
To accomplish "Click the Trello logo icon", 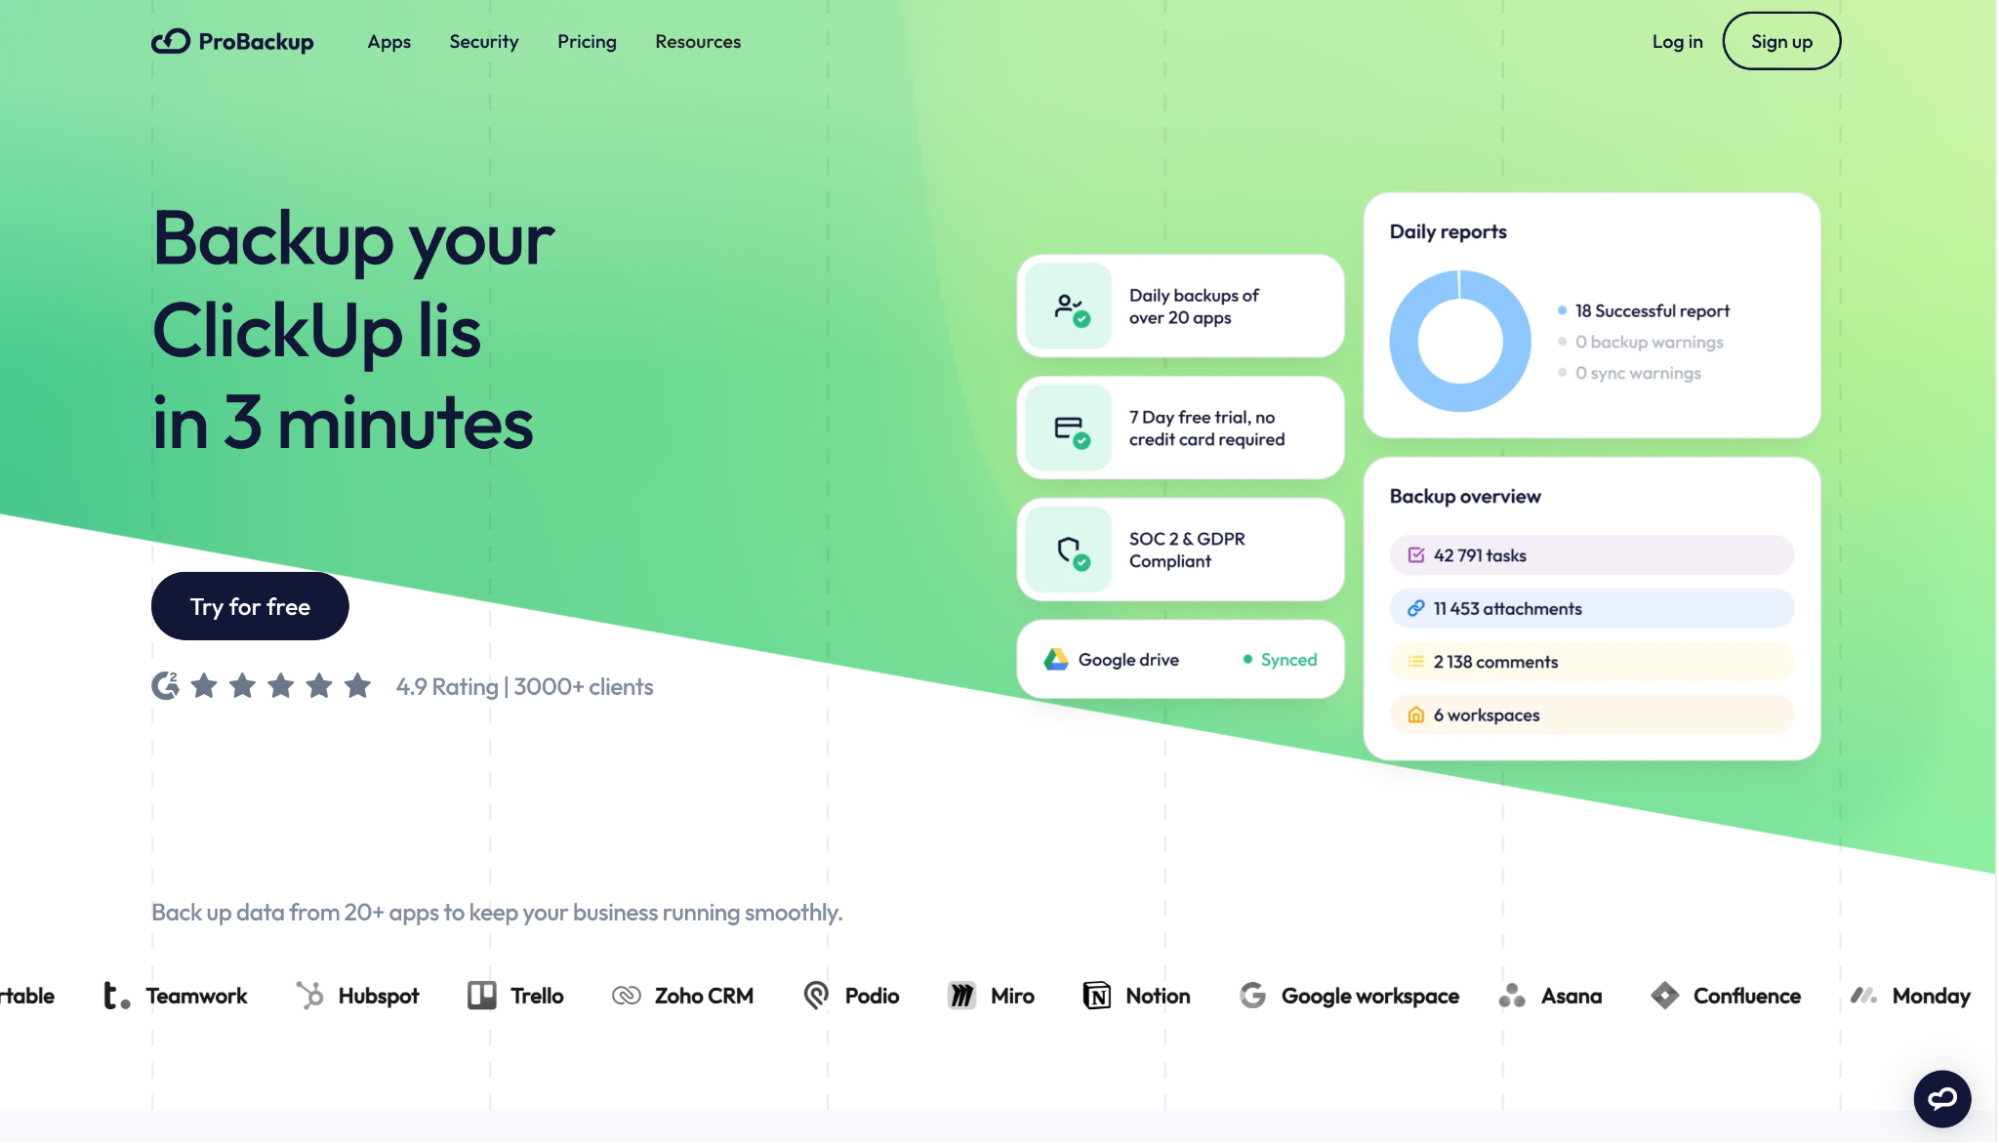I will coord(482,995).
